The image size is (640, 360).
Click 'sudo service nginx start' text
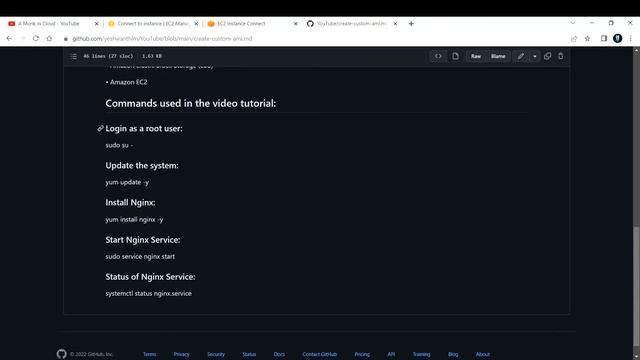point(140,257)
